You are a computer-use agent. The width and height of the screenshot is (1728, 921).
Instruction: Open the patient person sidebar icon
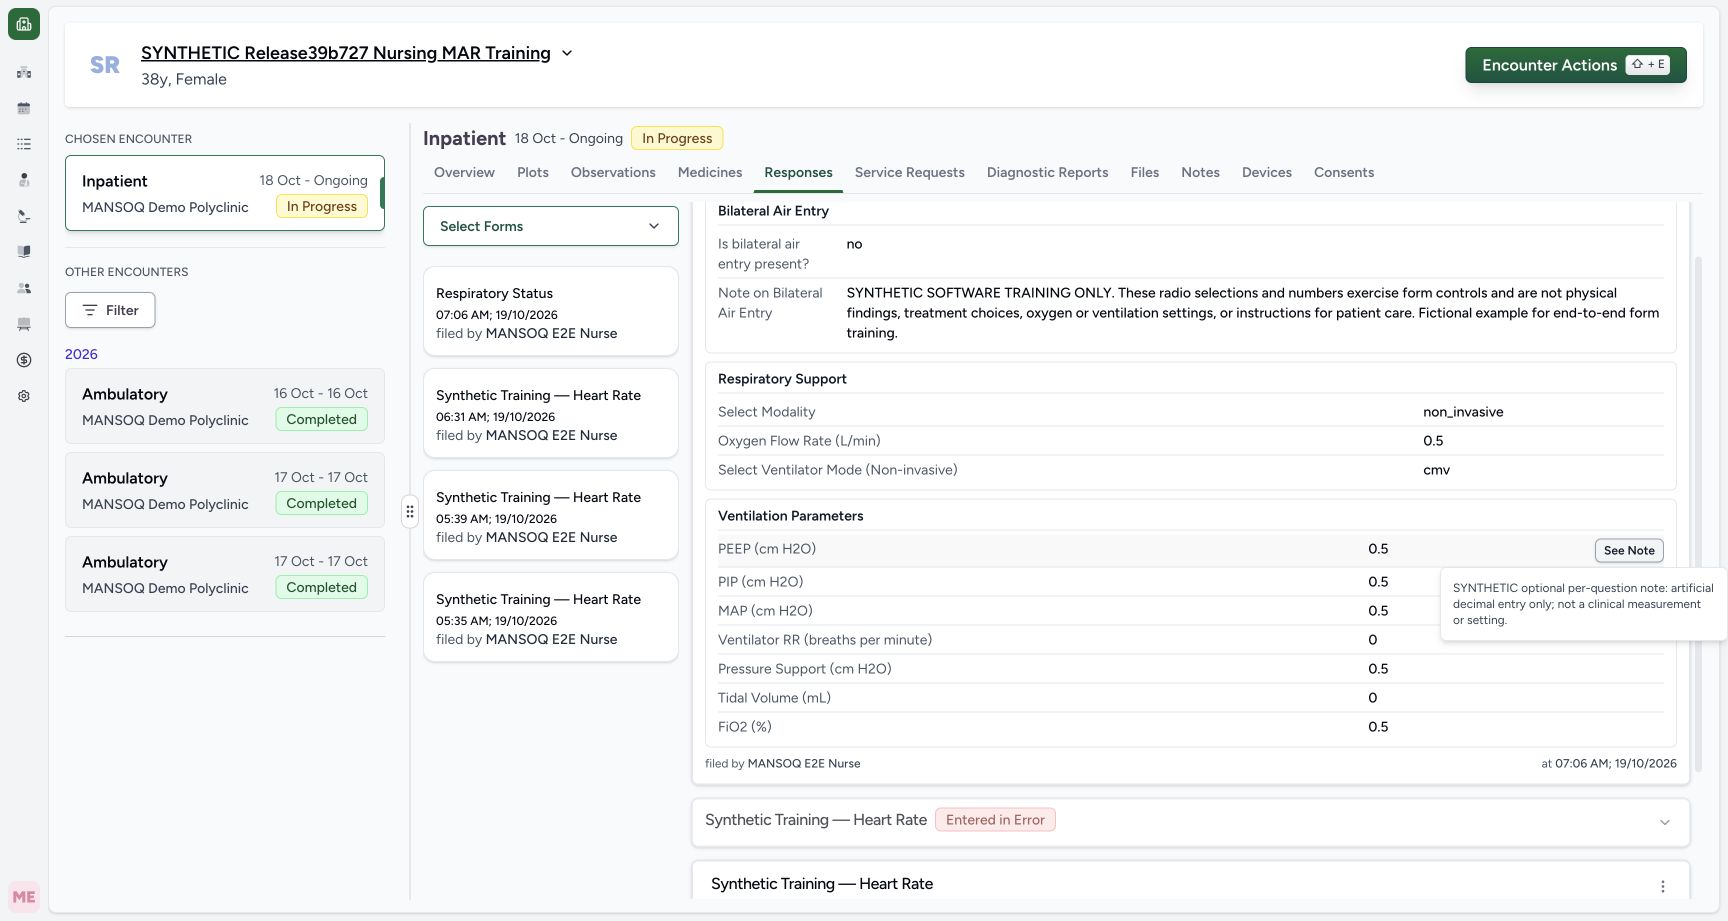[24, 180]
